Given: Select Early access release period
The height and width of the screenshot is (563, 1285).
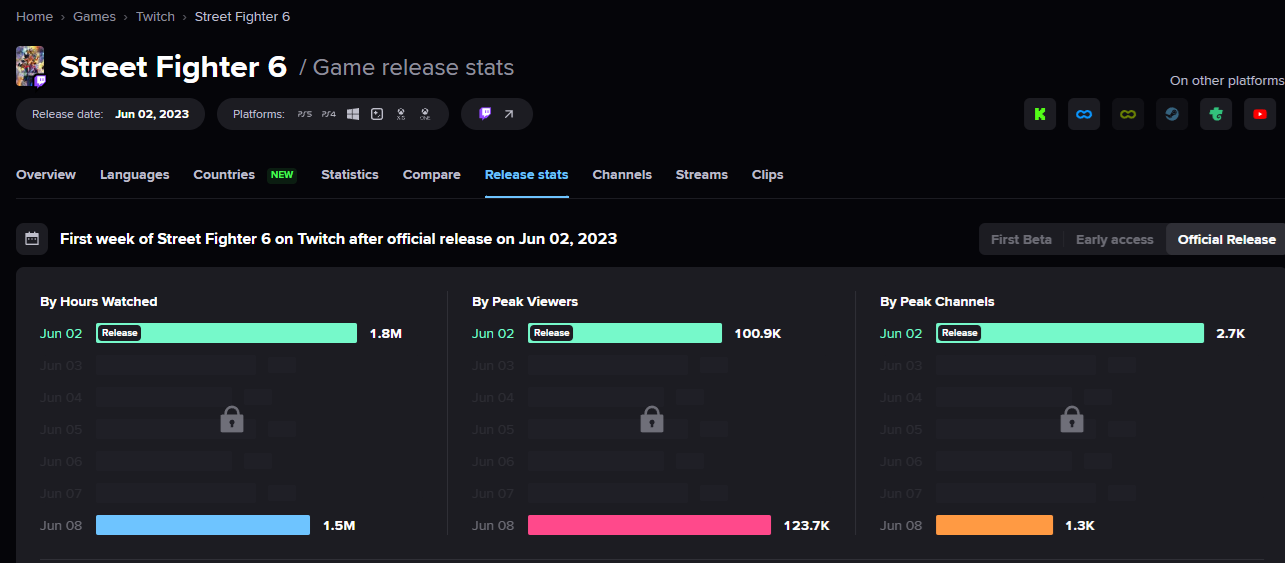Looking at the screenshot, I should pyautogui.click(x=1114, y=240).
